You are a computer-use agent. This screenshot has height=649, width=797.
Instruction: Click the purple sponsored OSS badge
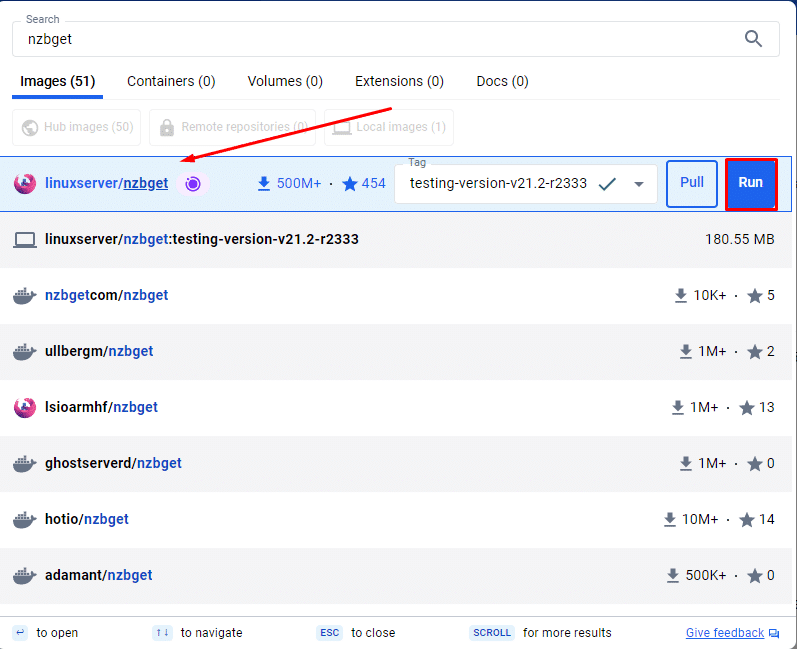click(193, 184)
